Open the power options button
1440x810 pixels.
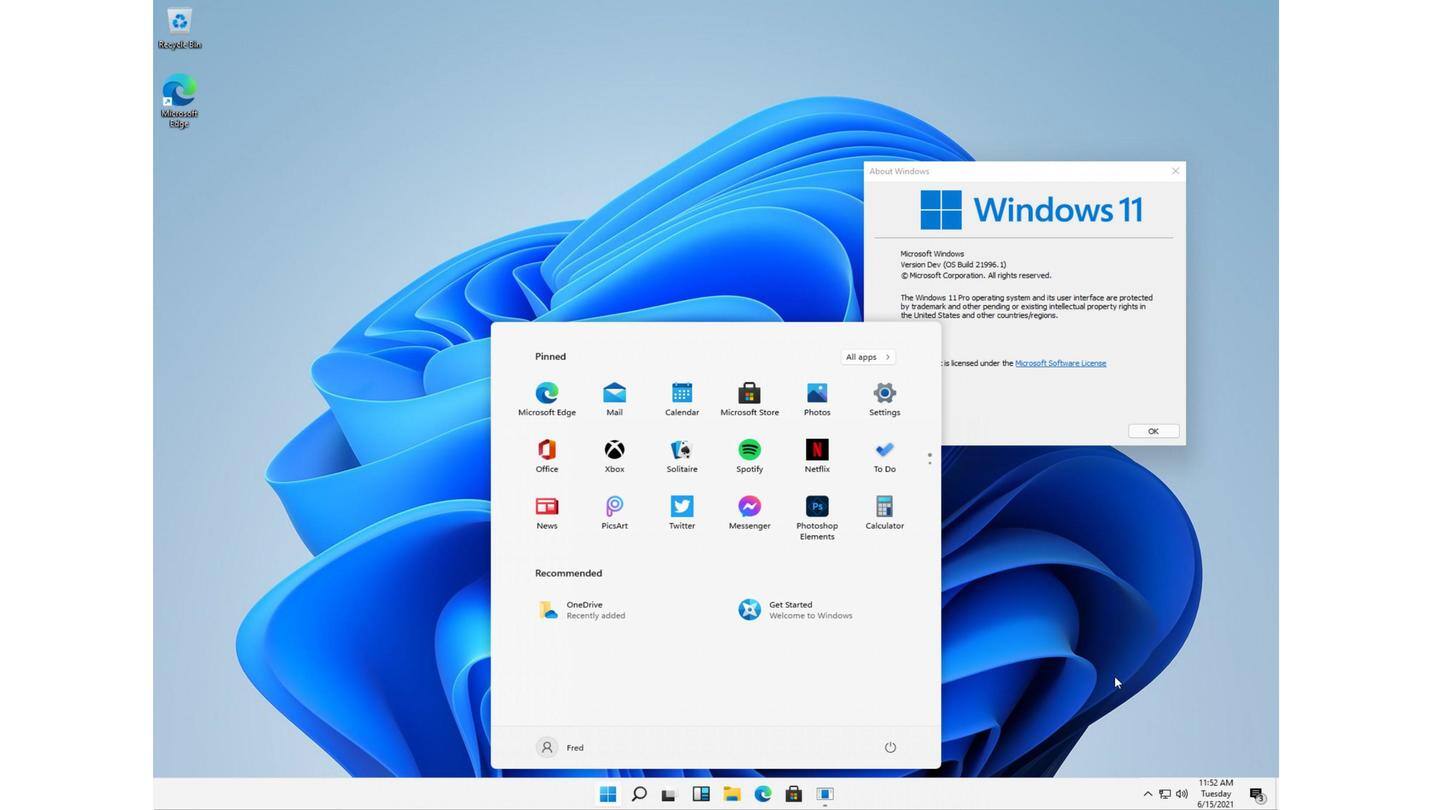(890, 747)
